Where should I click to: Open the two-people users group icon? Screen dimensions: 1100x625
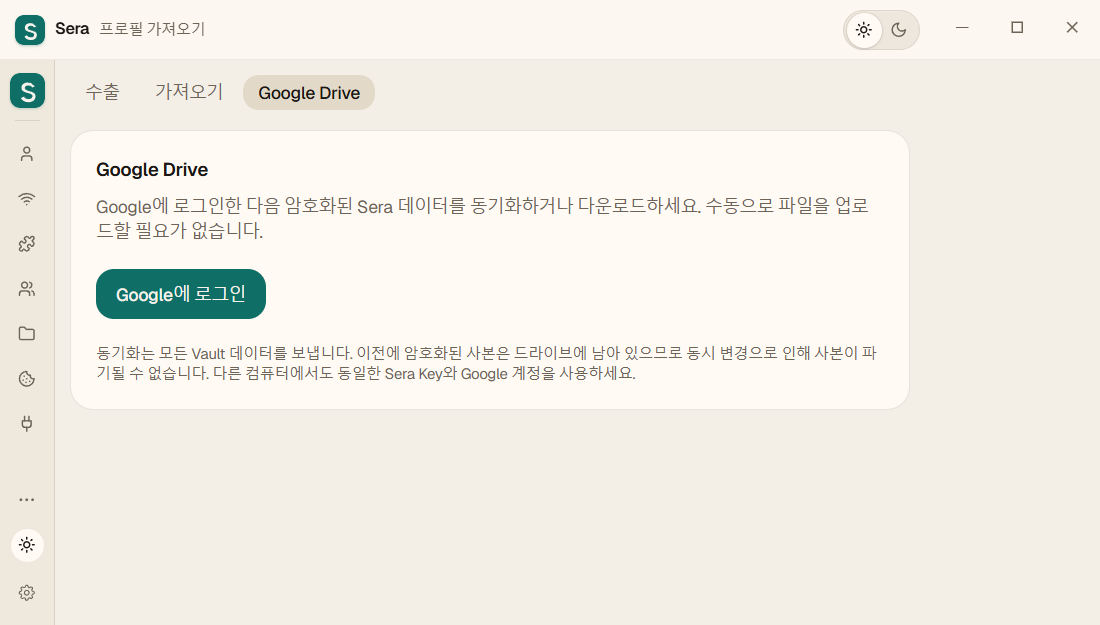(27, 288)
